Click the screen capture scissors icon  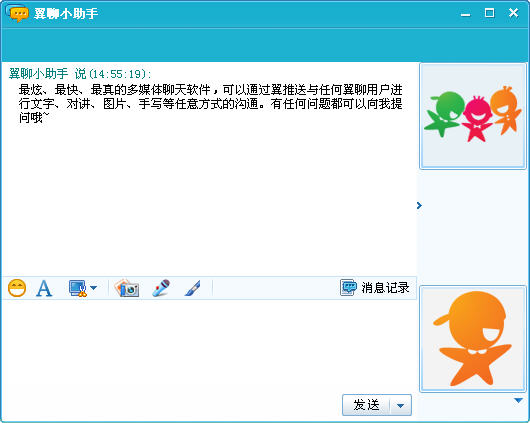pos(78,288)
